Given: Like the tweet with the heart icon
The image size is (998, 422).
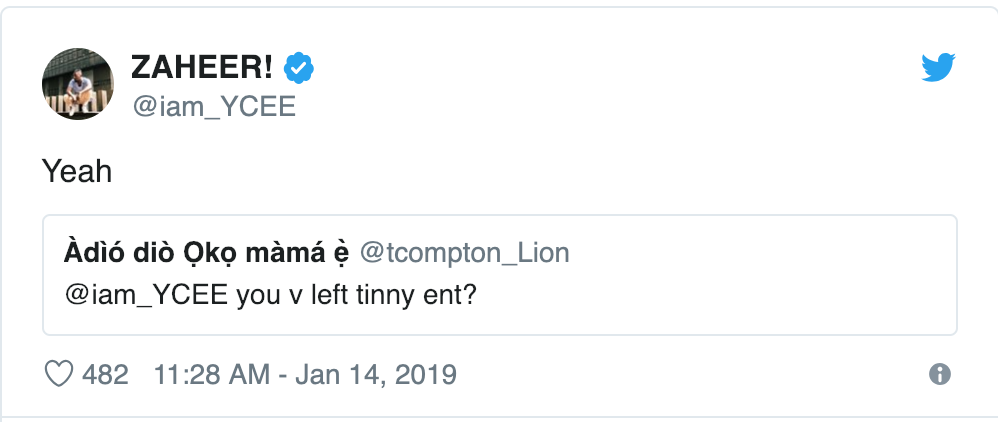Looking at the screenshot, I should (61, 375).
